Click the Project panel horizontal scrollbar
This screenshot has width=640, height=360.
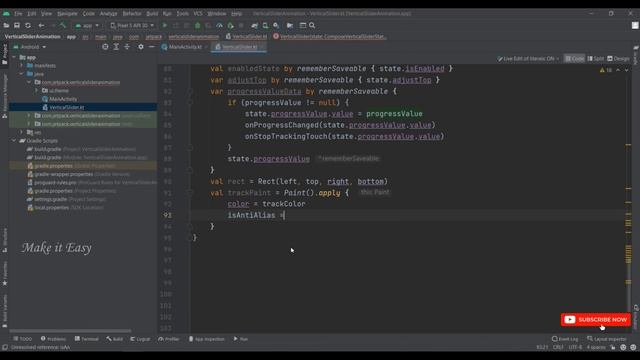(x=70, y=331)
